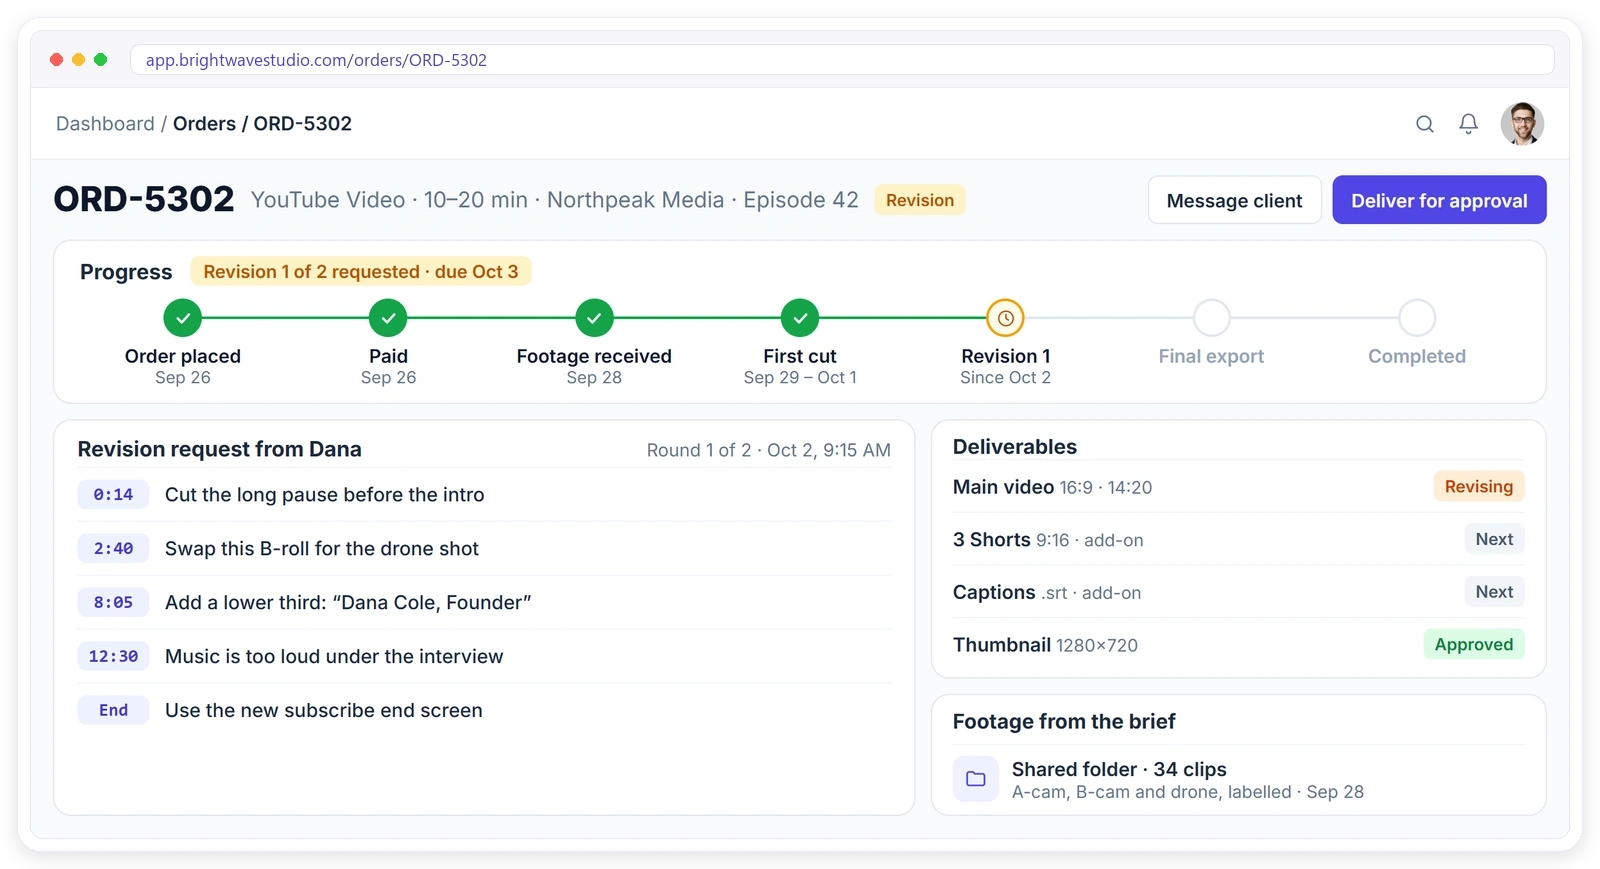This screenshot has height=869, width=1600.
Task: Click 'Round 1 of 2 · Oct 2, 9:15 AM'
Action: click(768, 450)
